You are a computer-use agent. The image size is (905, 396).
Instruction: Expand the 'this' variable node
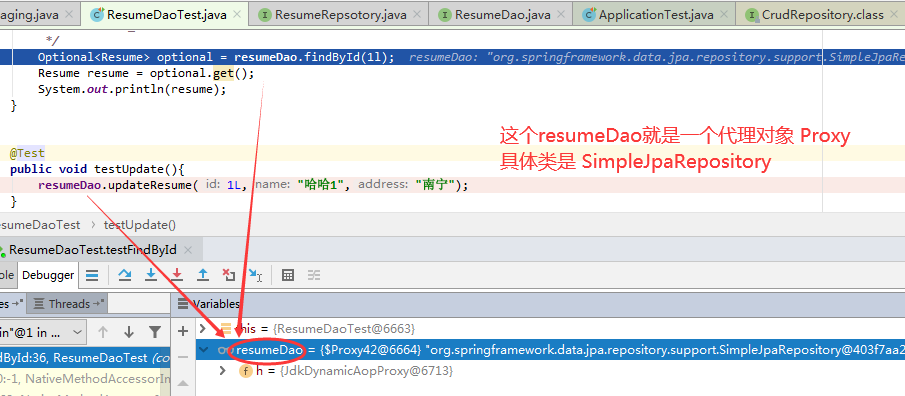pyautogui.click(x=202, y=328)
